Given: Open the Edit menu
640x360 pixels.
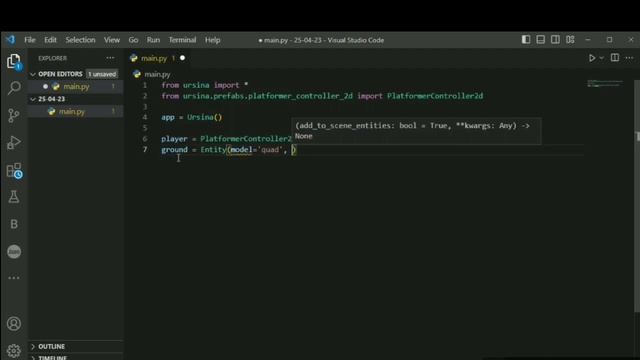Looking at the screenshot, I should pos(50,40).
